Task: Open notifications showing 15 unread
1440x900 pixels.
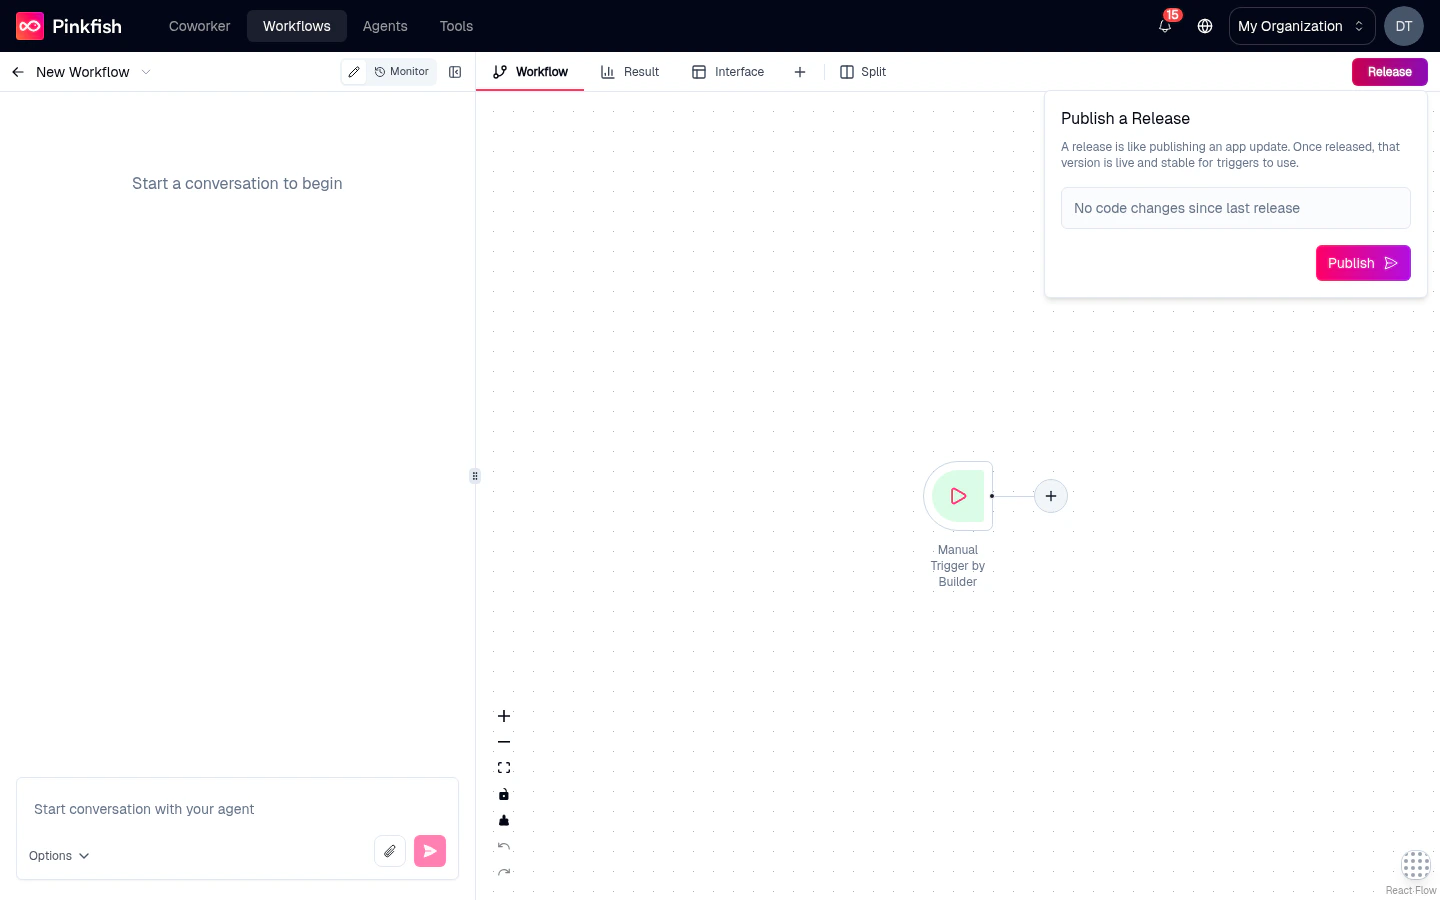Action: [1164, 26]
